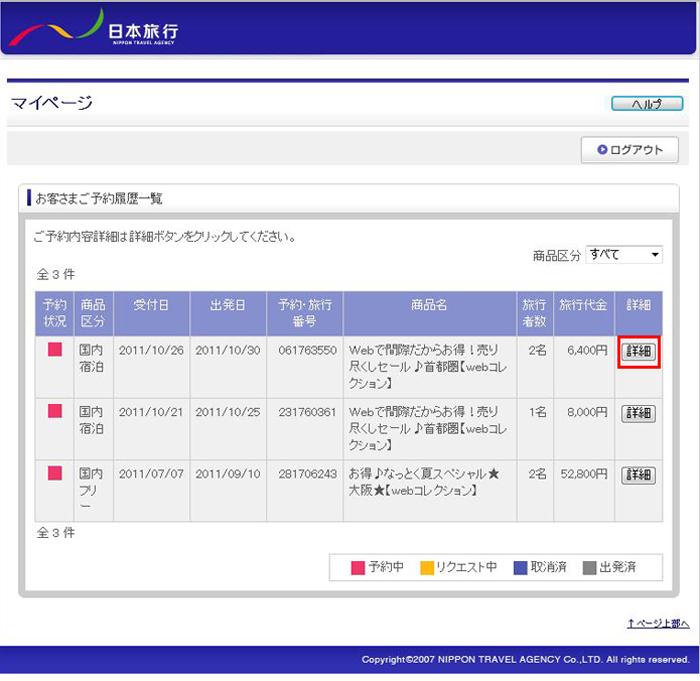Open the ヘルプ help button
The height and width of the screenshot is (681, 700).
(647, 104)
